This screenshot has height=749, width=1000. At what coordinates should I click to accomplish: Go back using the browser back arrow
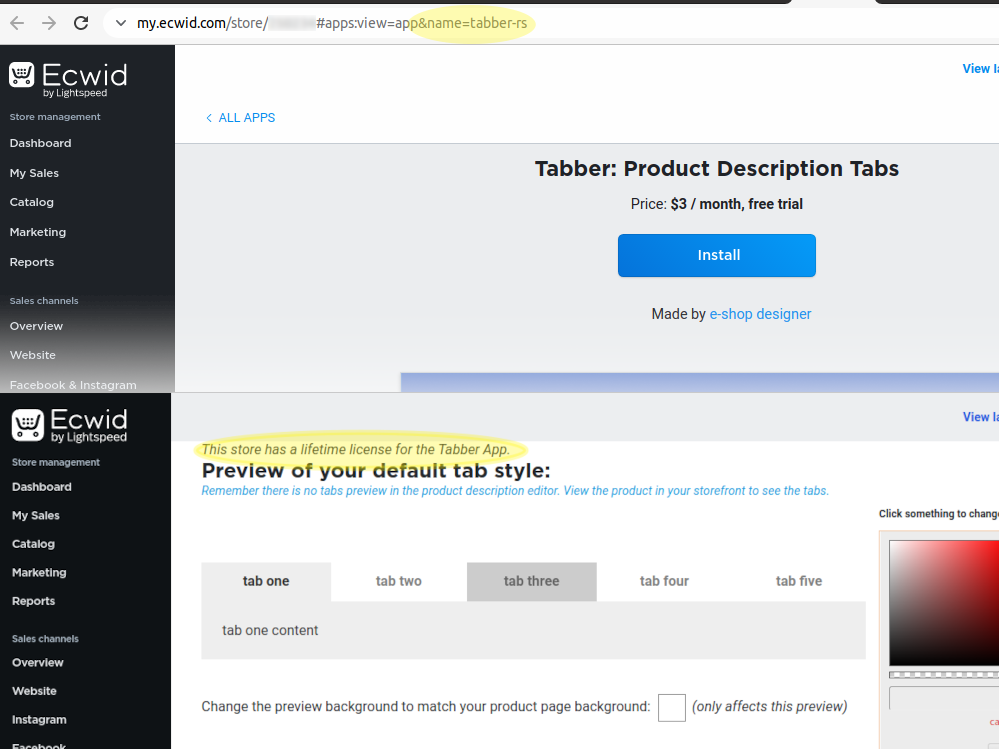pyautogui.click(x=17, y=24)
